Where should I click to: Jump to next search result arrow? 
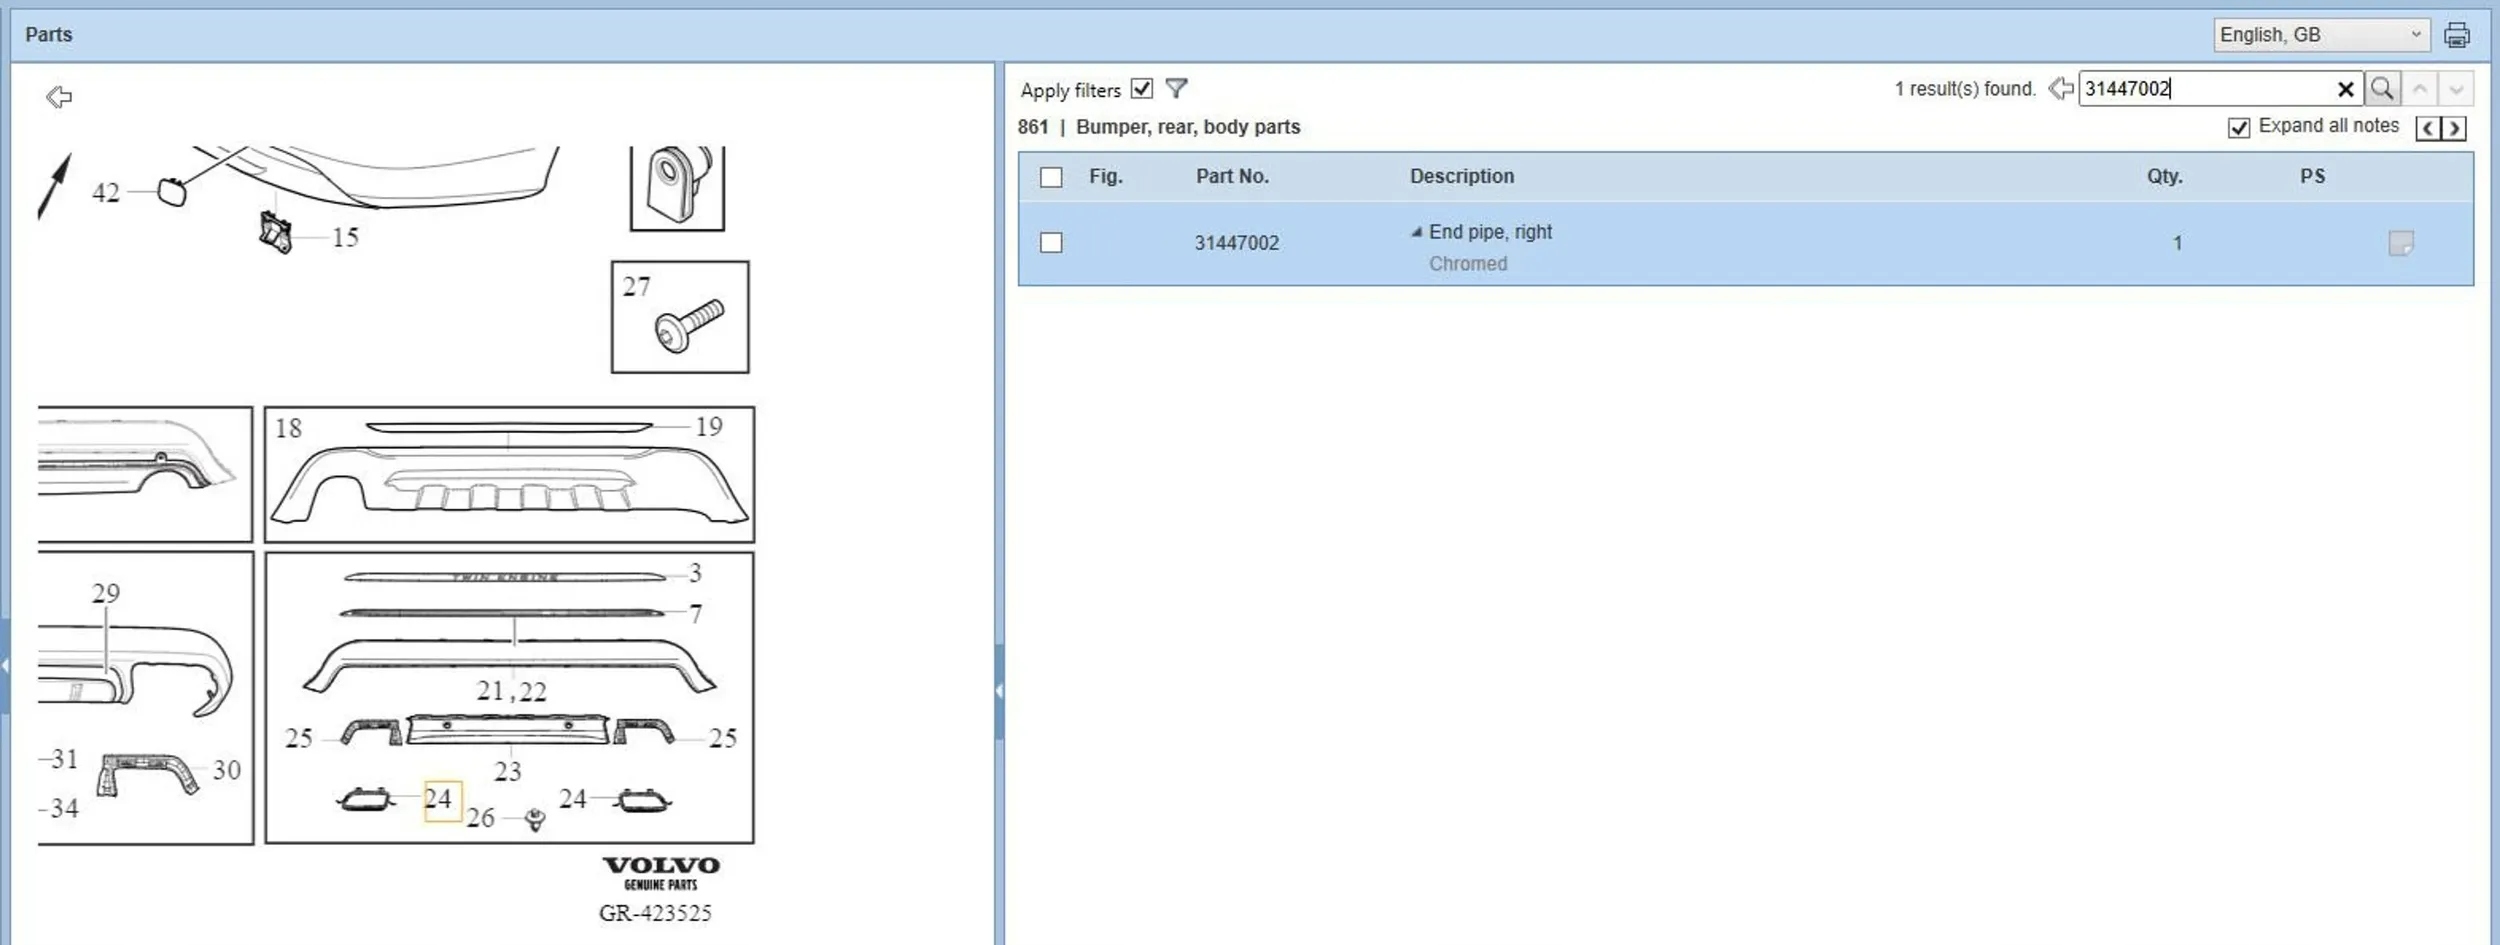coord(2456,89)
